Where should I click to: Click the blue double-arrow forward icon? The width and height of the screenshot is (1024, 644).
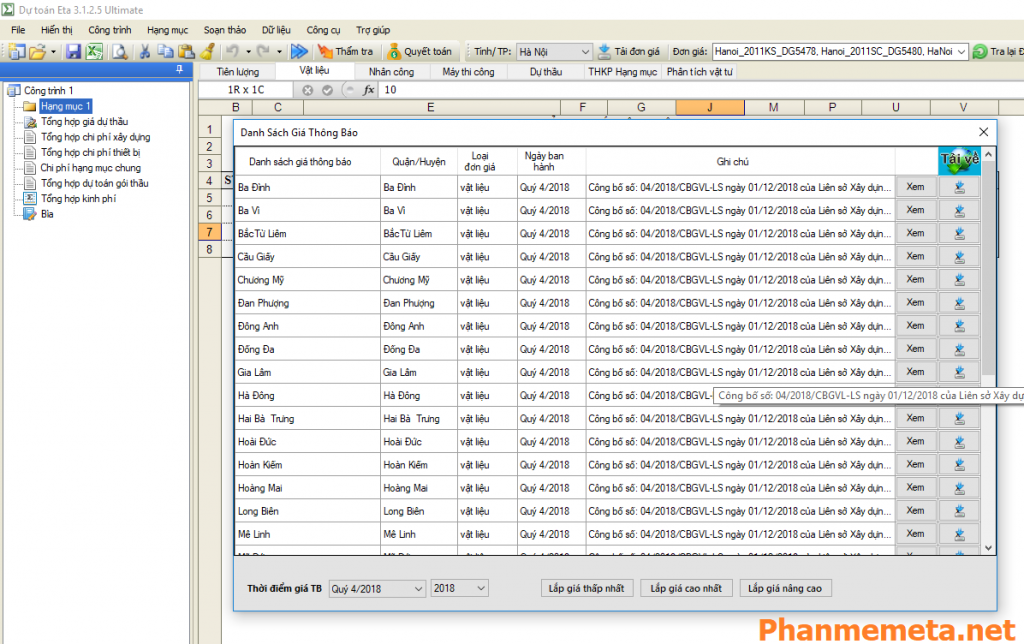299,51
